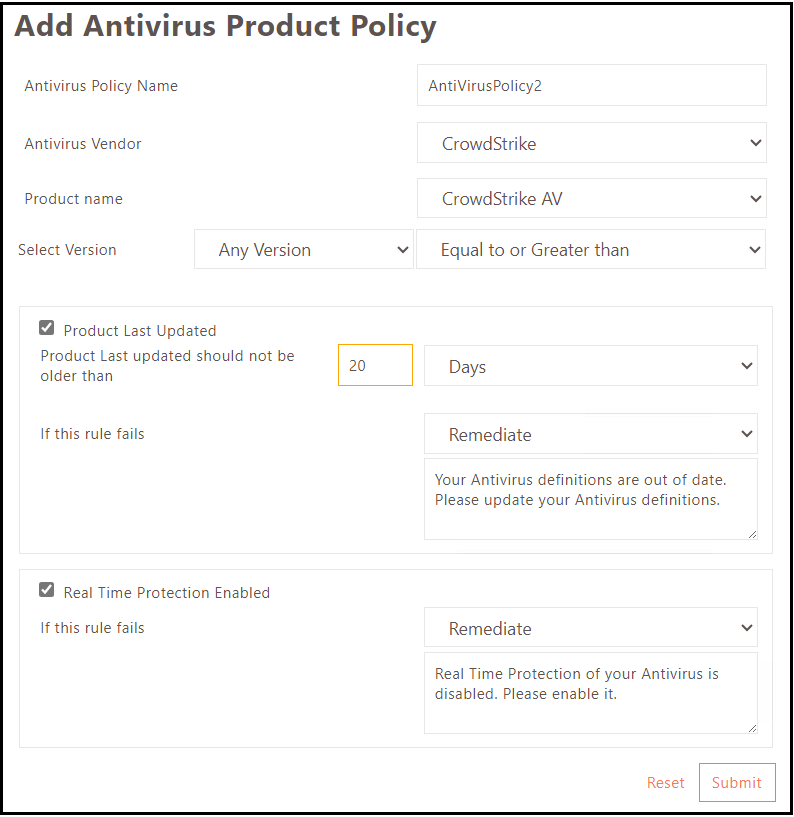This screenshot has width=794, height=817.
Task: Click the Product Last Updated label text
Action: point(140,331)
